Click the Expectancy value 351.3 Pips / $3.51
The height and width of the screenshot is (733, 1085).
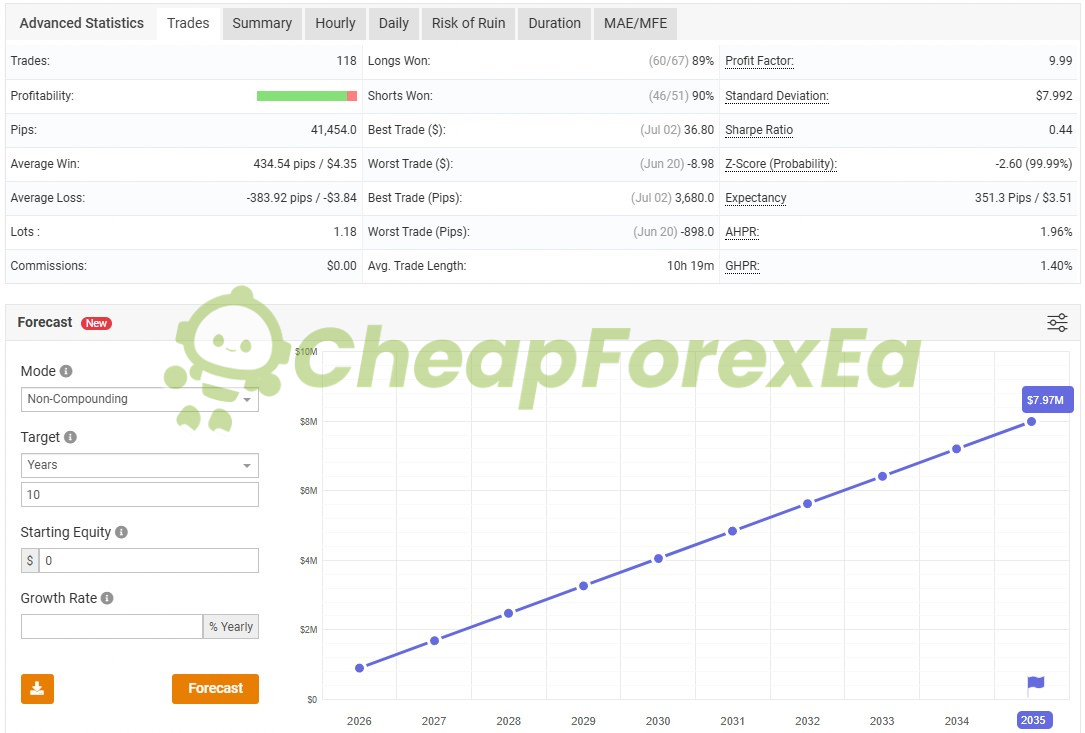(x=1023, y=198)
